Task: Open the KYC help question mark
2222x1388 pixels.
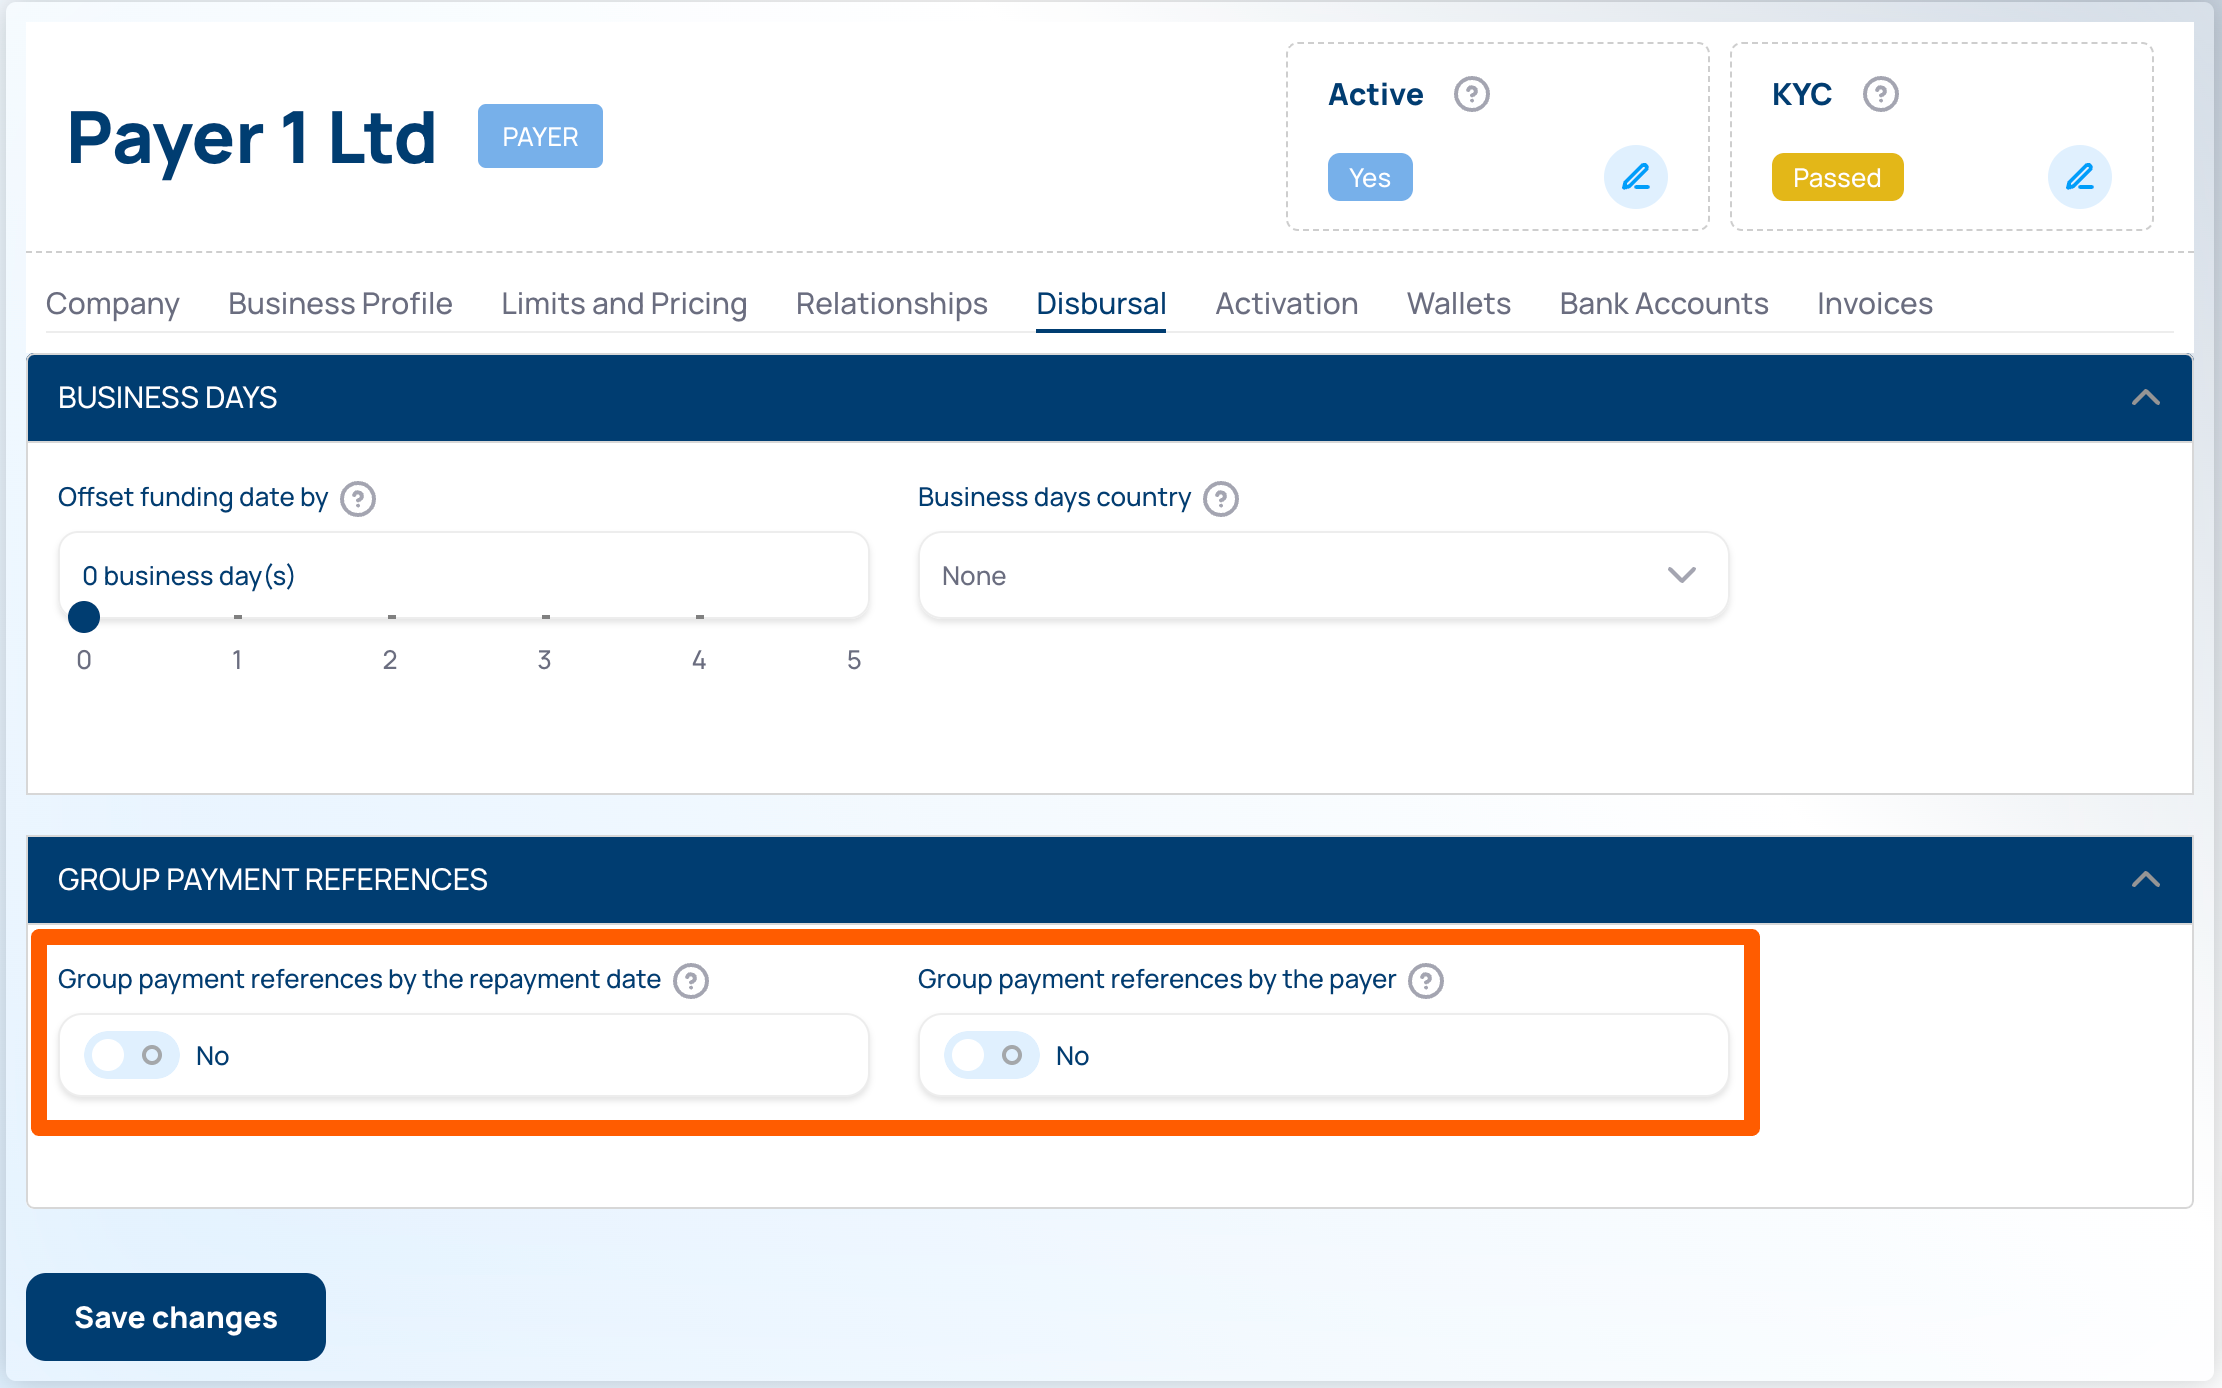Action: pos(1880,94)
